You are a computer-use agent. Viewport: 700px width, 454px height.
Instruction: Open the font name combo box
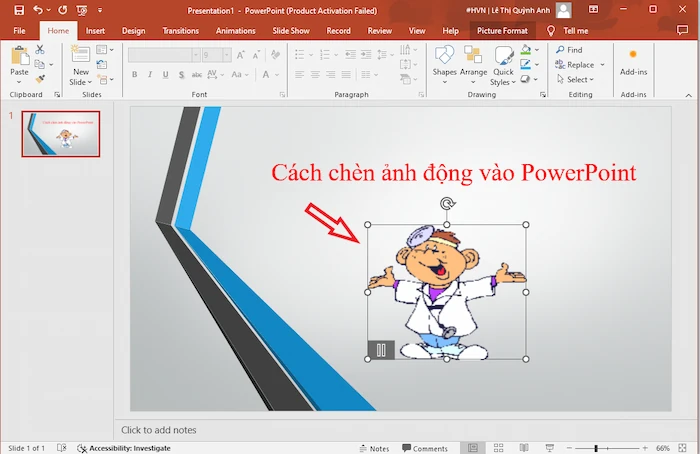(x=163, y=55)
